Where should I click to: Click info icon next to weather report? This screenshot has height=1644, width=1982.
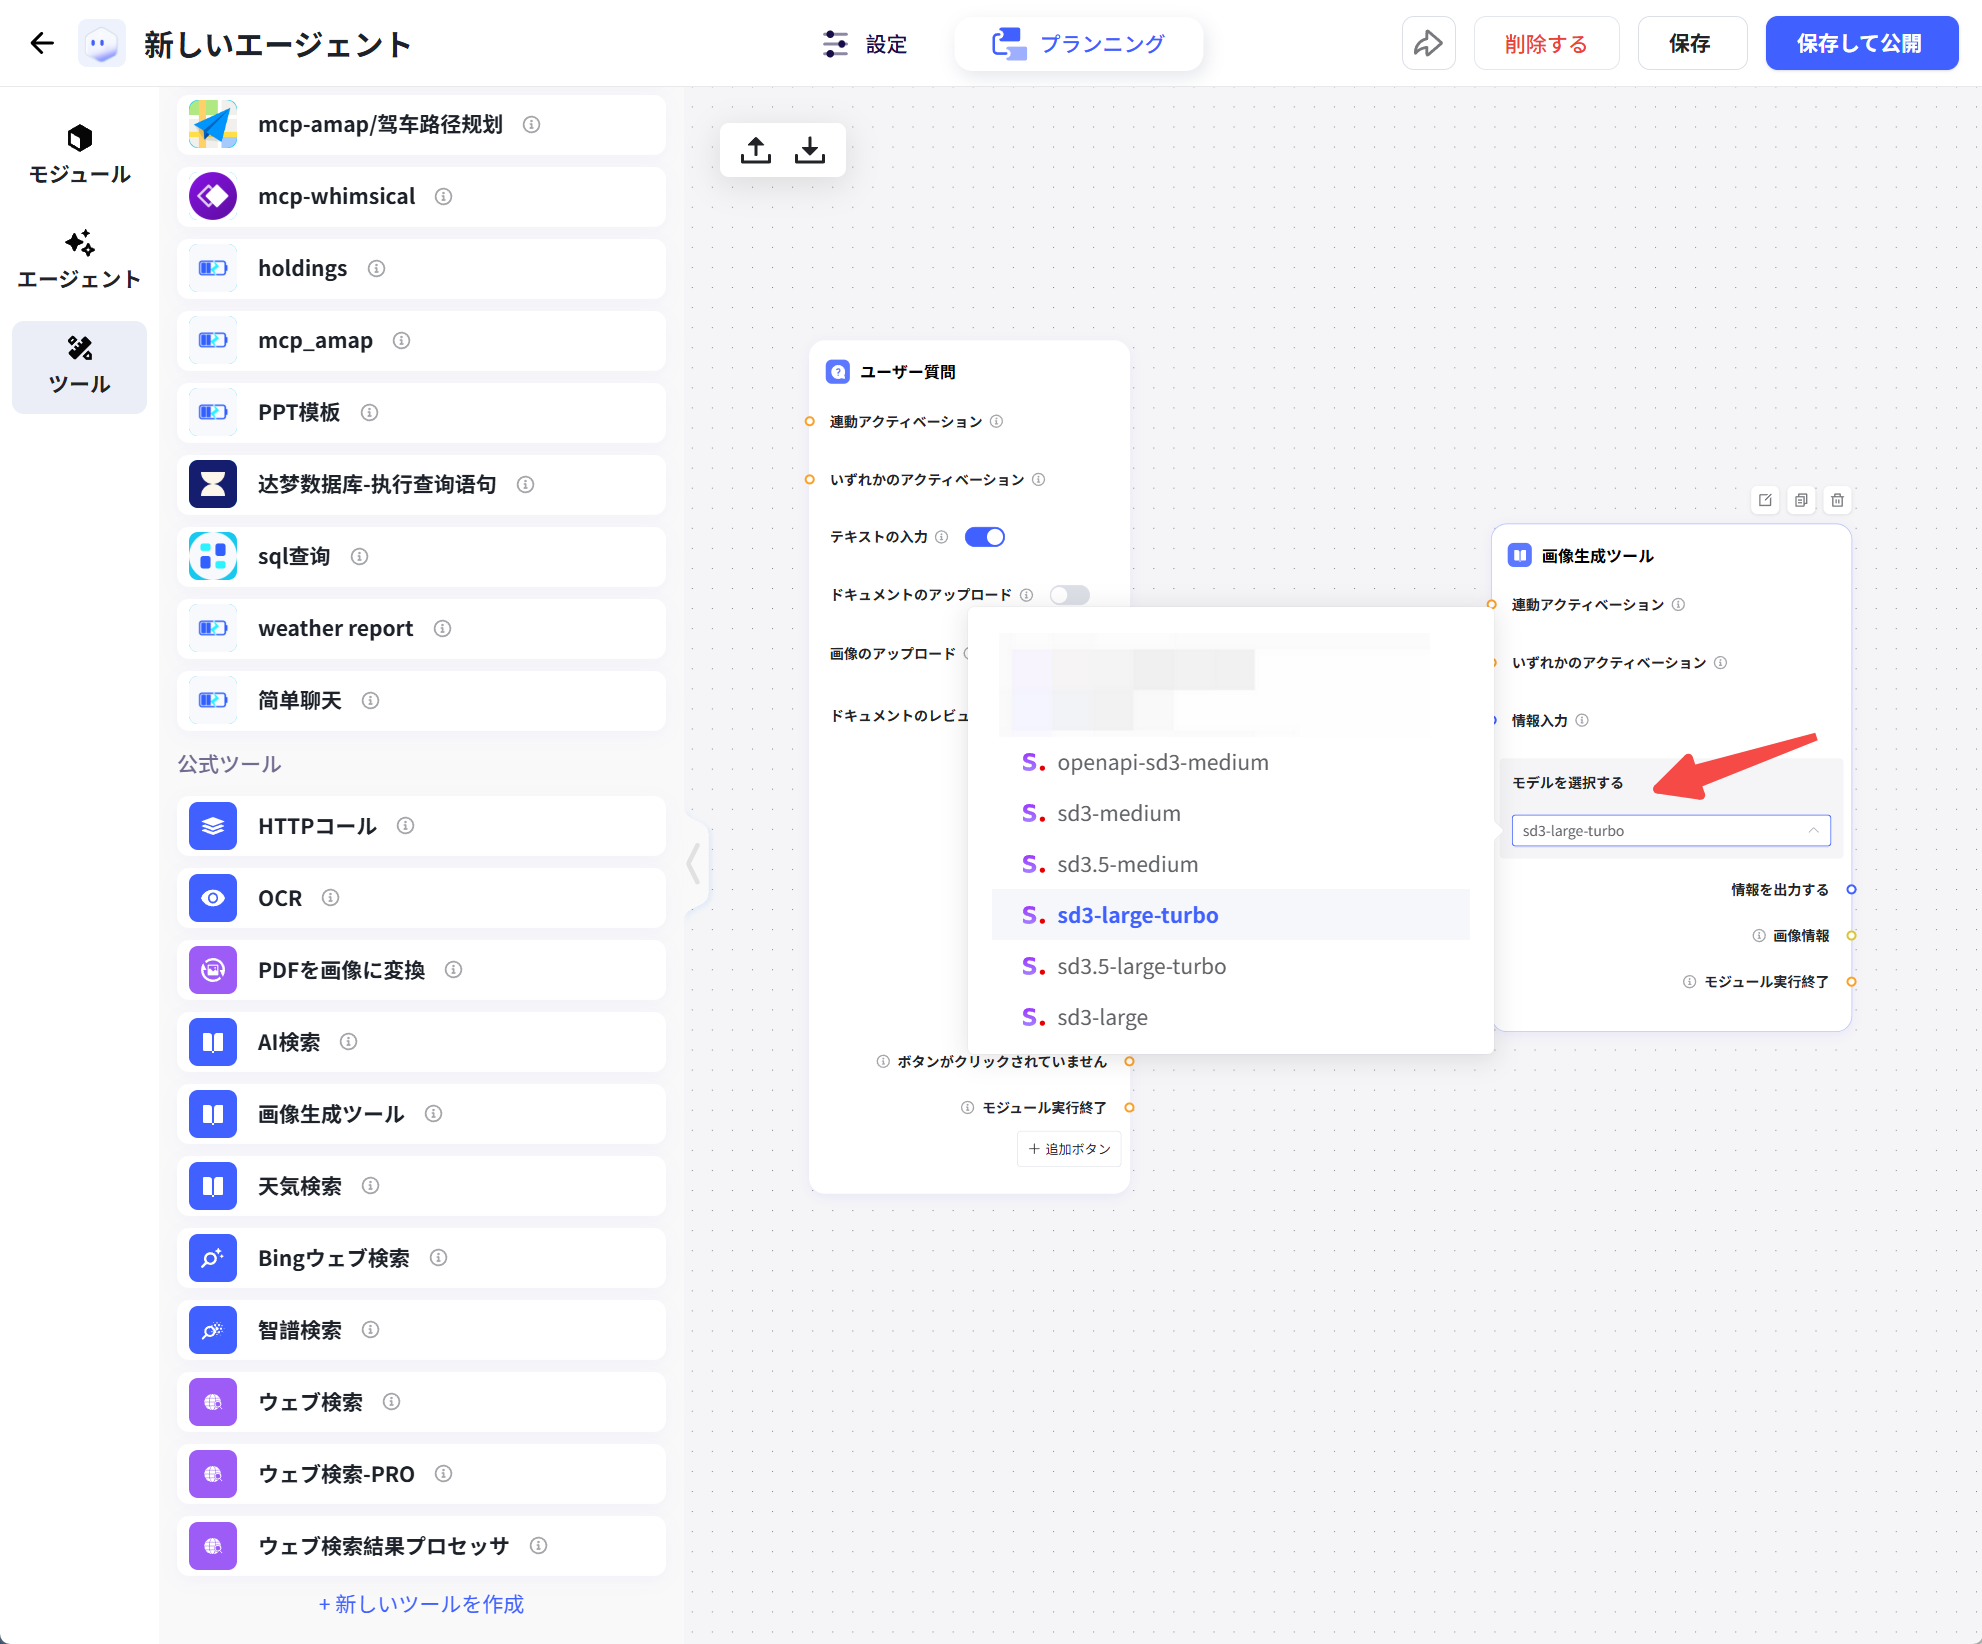pos(442,628)
